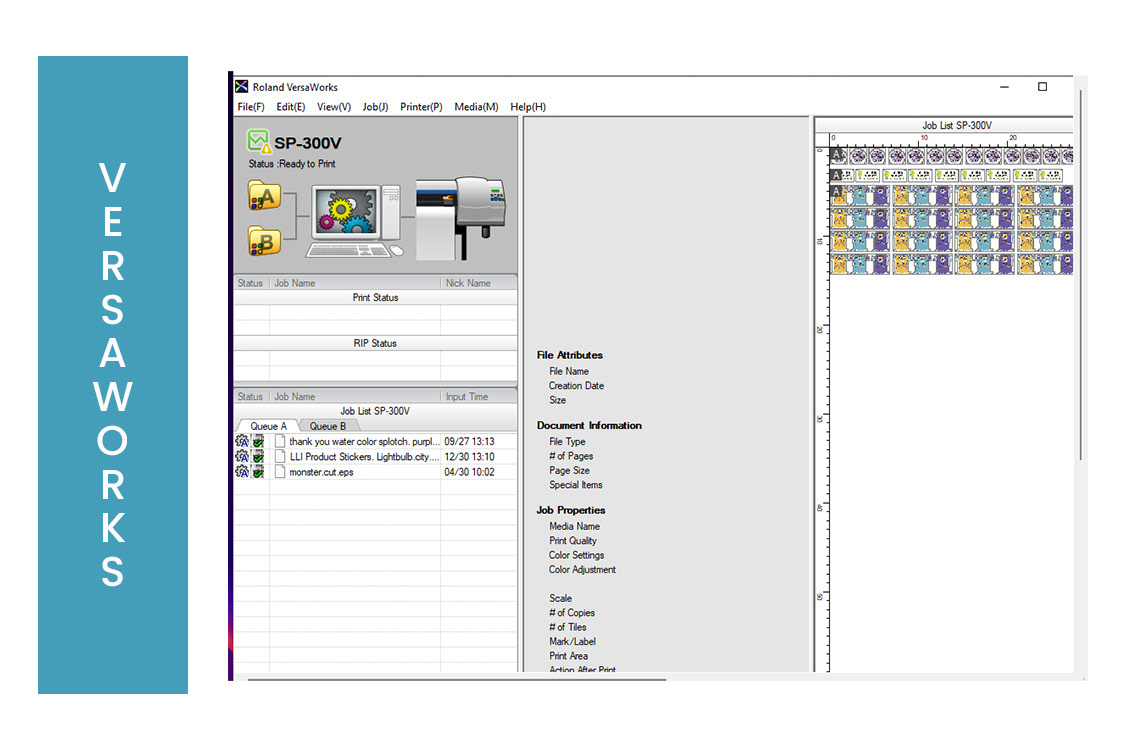
Task: Click the gear status icon for monster.cut.eps
Action: click(242, 472)
